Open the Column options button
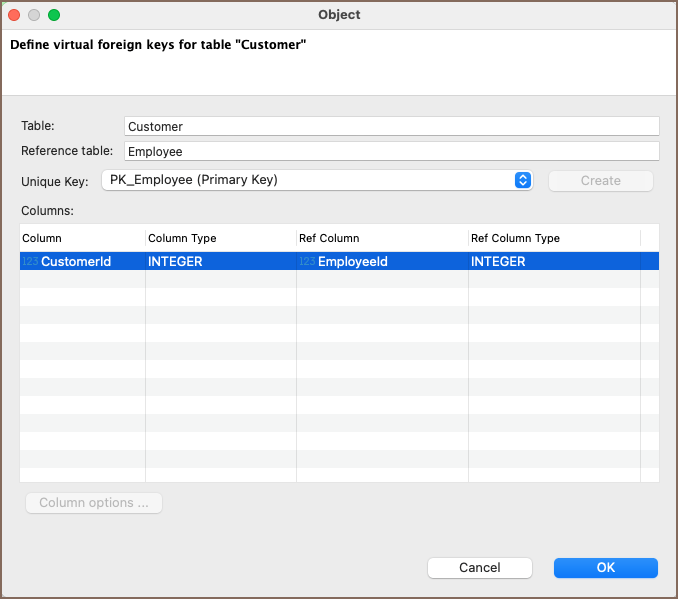678x599 pixels. pos(94,503)
